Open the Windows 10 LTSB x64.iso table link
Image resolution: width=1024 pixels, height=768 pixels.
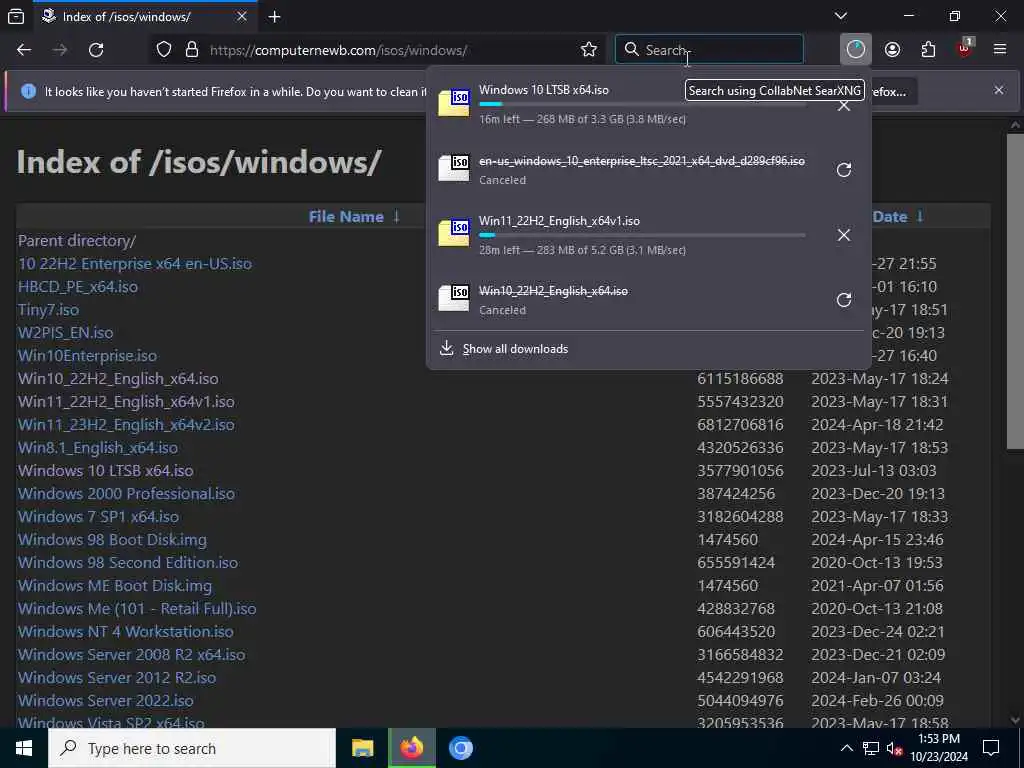[x=106, y=471]
